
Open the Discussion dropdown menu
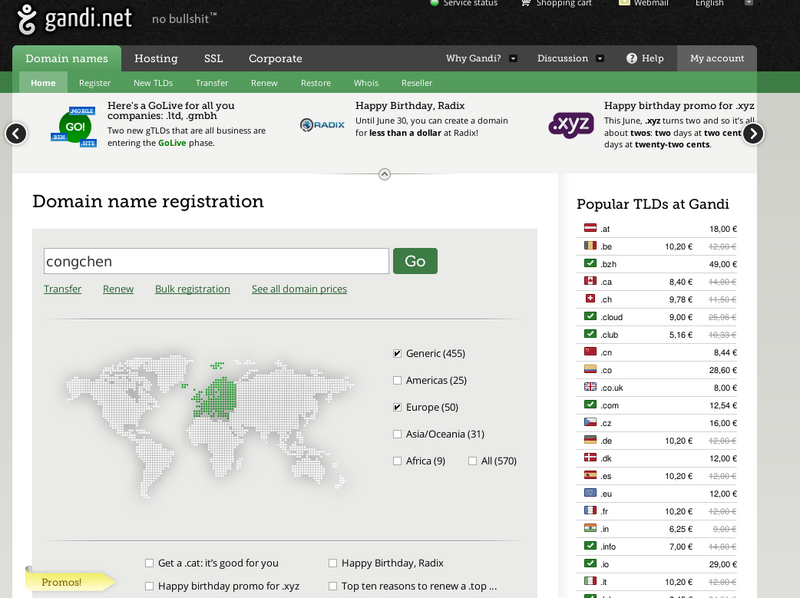coord(600,58)
